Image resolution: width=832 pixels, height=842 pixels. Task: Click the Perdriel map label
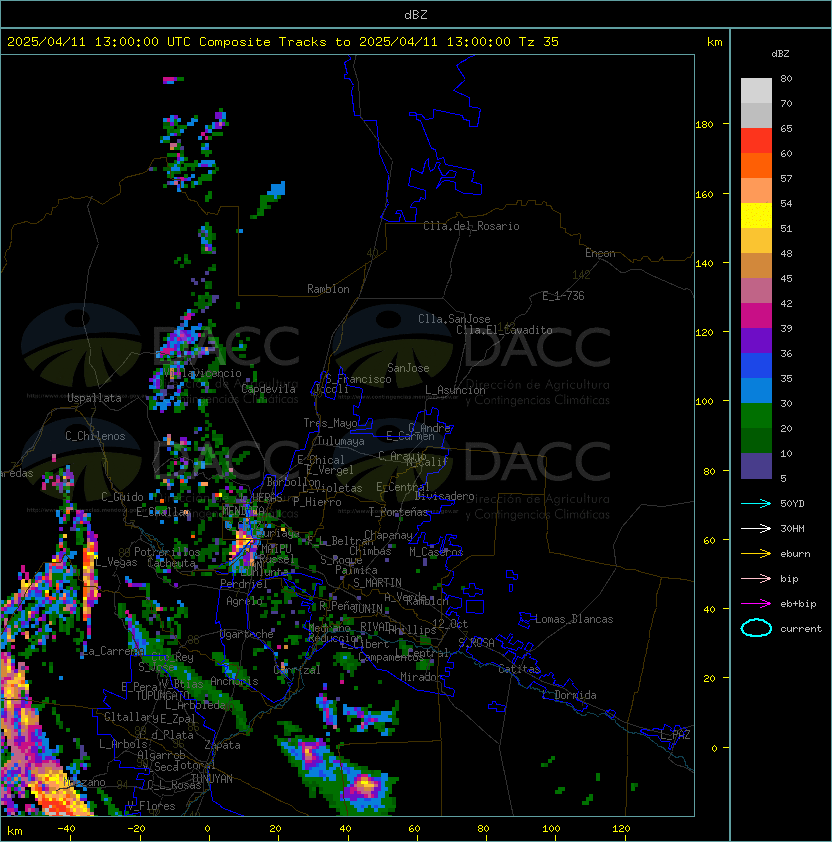coord(243,584)
